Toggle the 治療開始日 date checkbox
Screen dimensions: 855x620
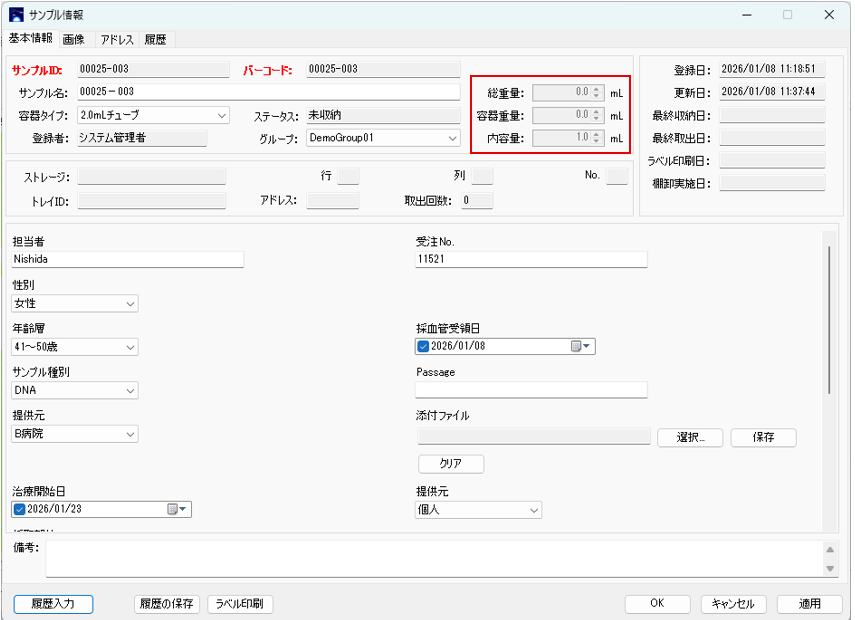click(x=20, y=510)
